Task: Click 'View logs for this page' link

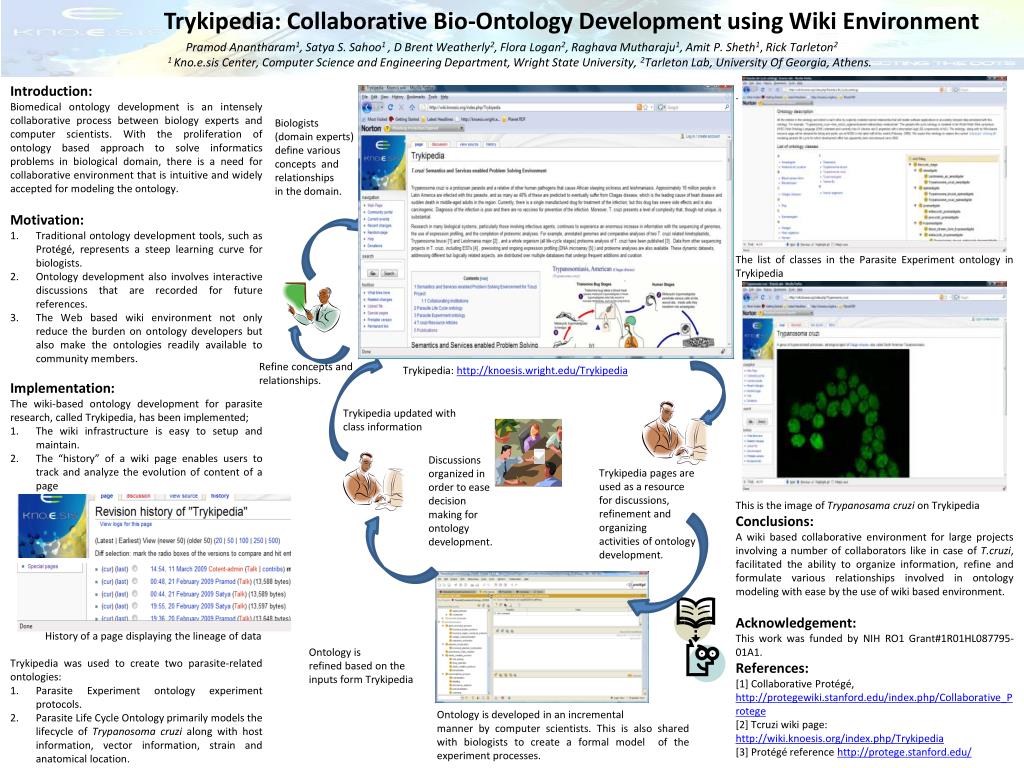Action: coord(125,524)
